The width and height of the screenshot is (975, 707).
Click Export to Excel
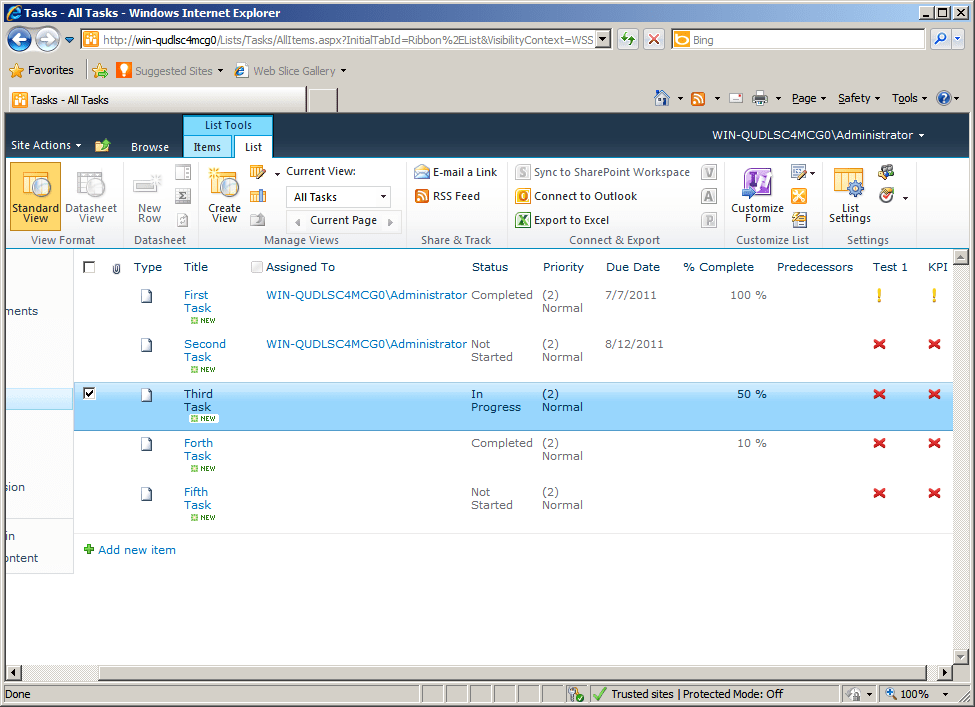tap(563, 220)
